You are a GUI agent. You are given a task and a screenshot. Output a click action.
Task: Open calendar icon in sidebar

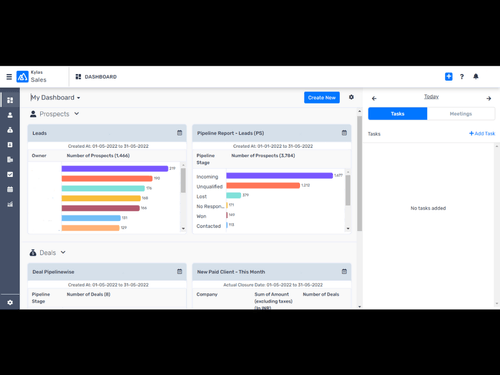pos(10,189)
